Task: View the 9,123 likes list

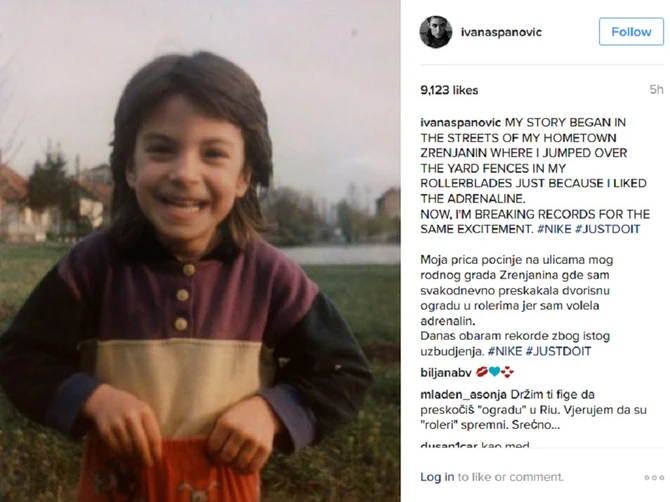Action: pyautogui.click(x=449, y=90)
